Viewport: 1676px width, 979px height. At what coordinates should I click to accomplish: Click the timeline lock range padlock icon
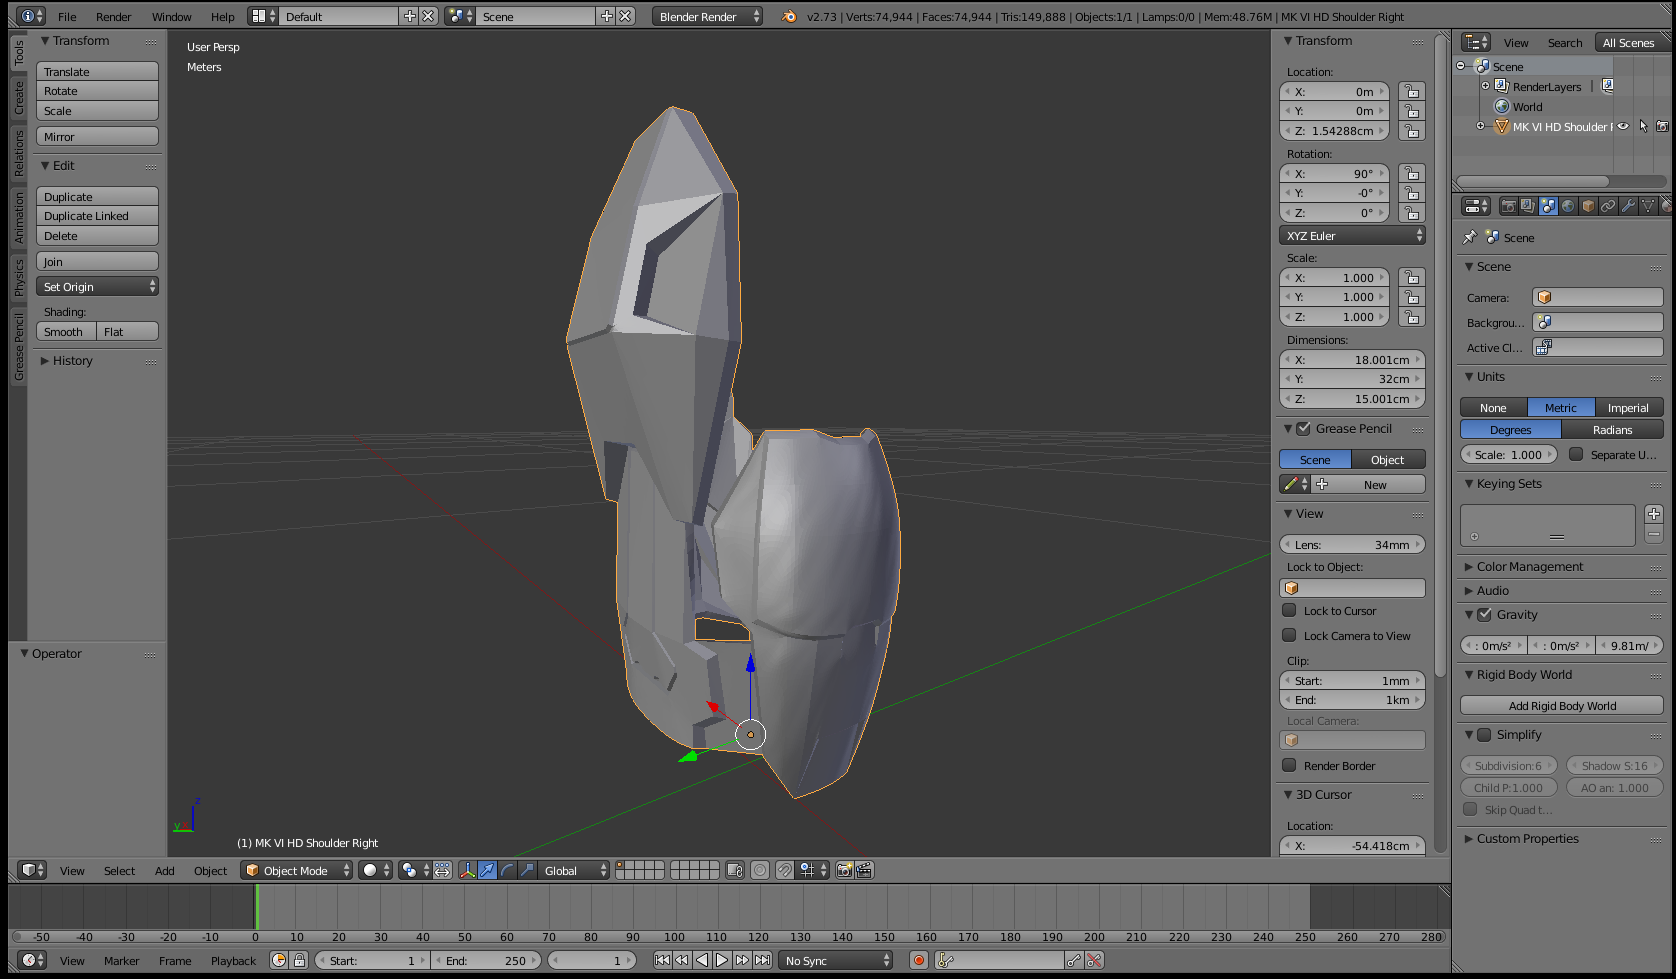pos(299,961)
